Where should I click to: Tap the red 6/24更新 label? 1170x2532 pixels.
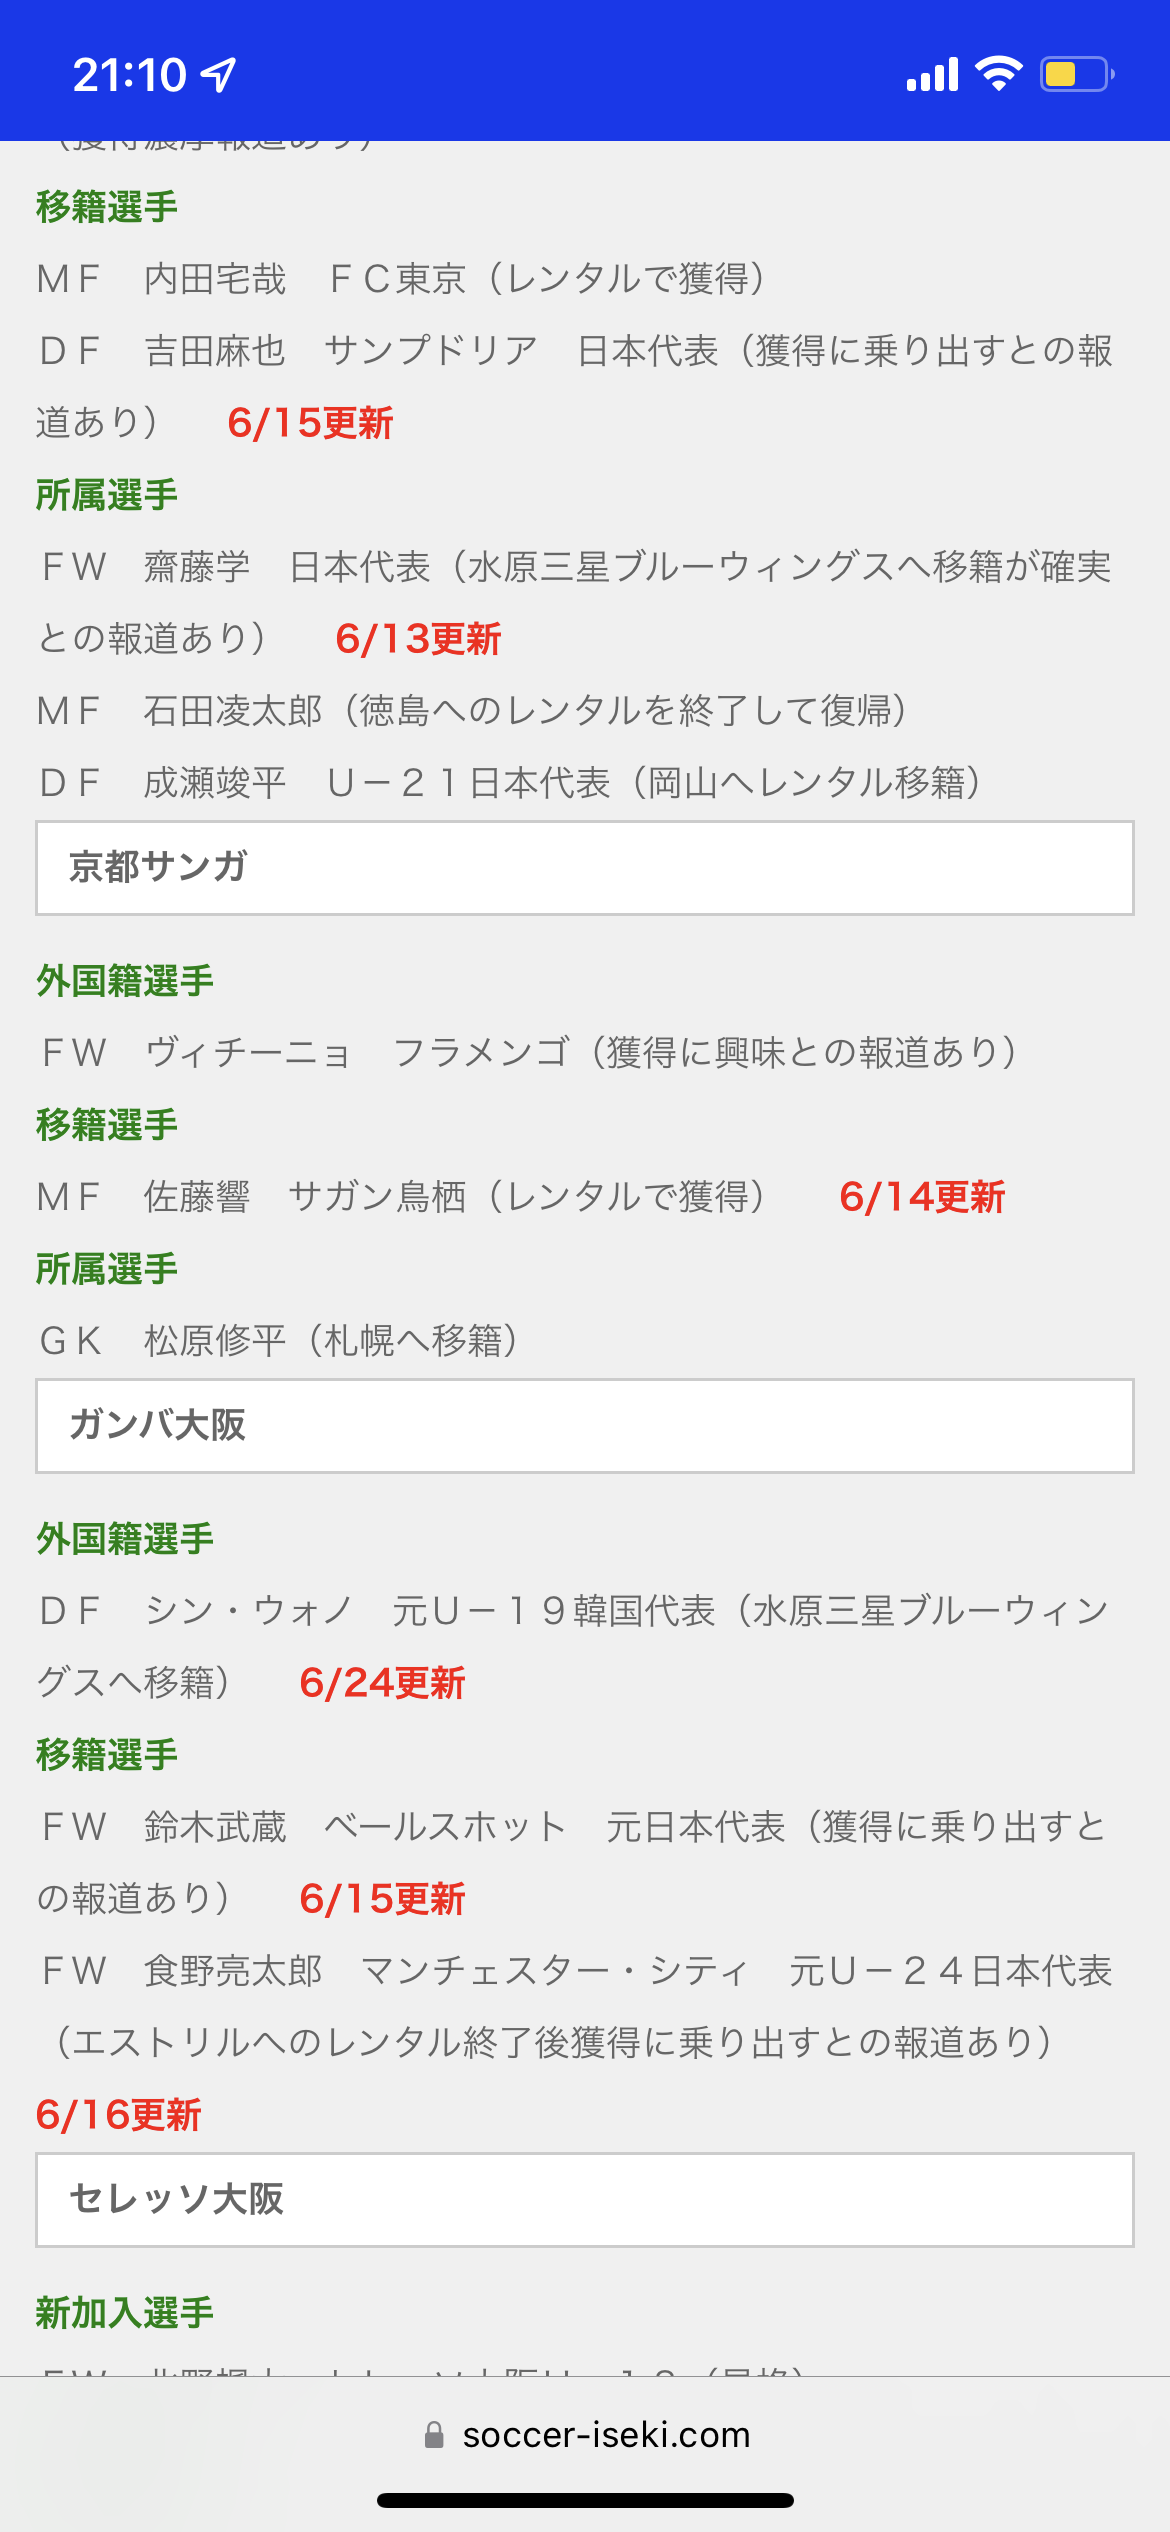tap(382, 1683)
